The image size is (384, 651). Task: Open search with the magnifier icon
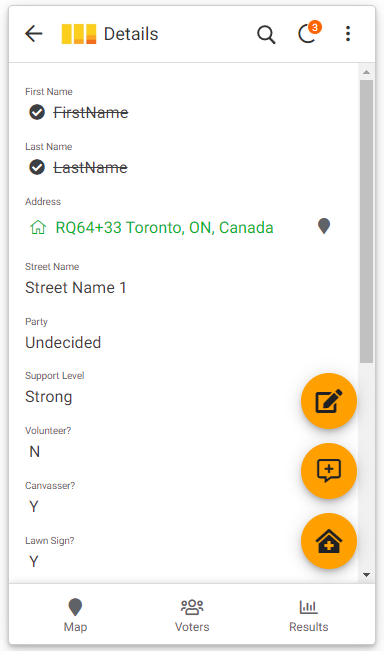coord(266,34)
